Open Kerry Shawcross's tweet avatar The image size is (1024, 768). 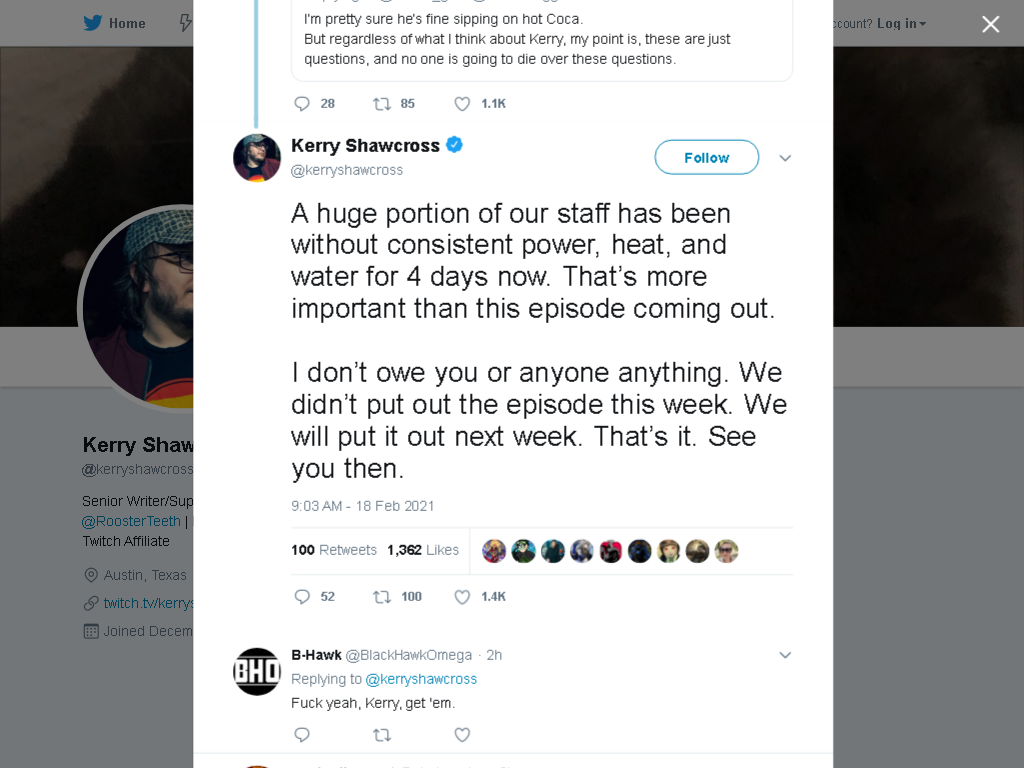coord(257,158)
